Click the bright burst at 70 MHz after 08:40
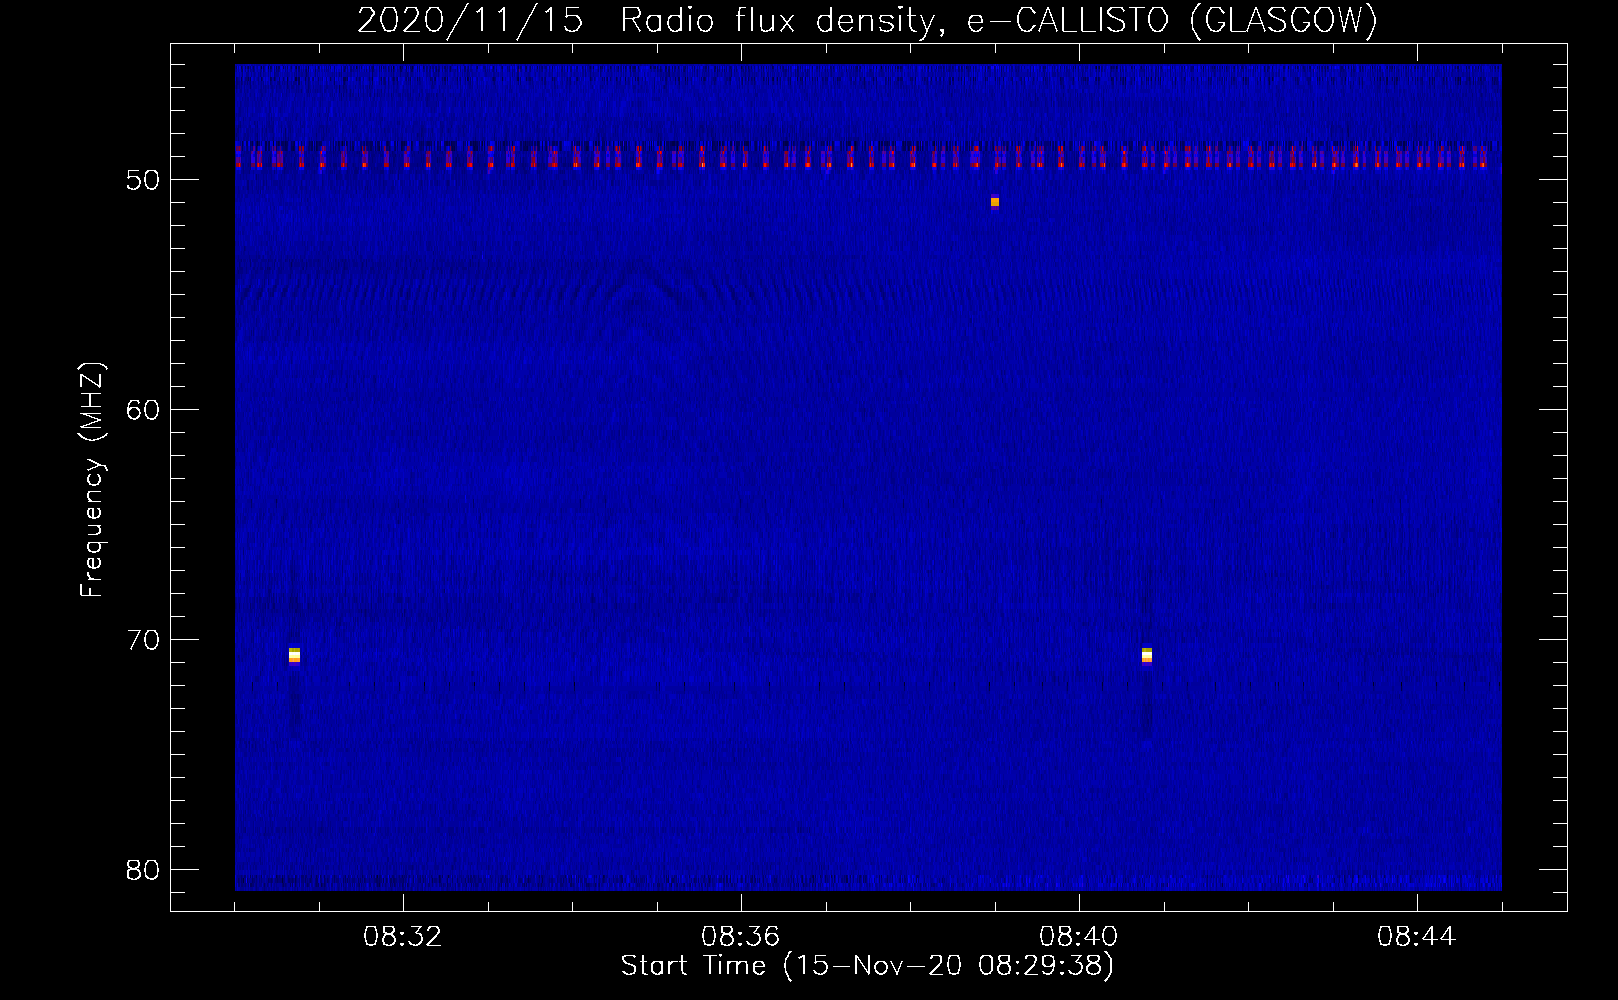The image size is (1618, 1000). (x=1147, y=655)
